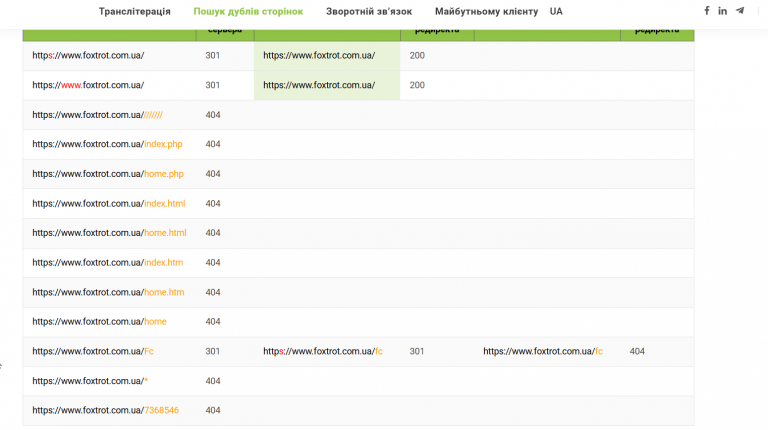
Task: Select the URL ending in ///////
Action: (97, 115)
